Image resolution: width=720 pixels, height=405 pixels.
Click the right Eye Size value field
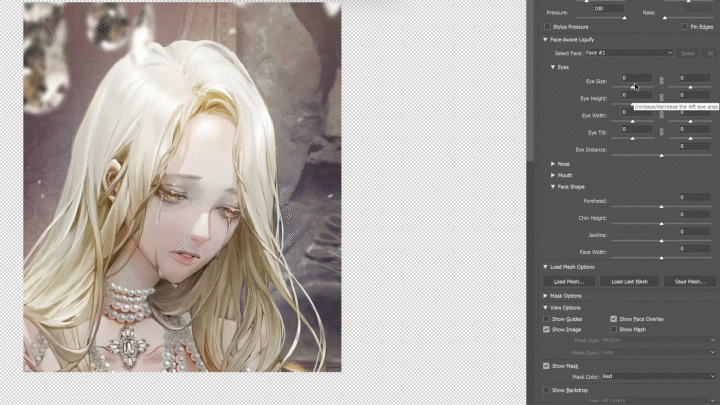coord(694,78)
